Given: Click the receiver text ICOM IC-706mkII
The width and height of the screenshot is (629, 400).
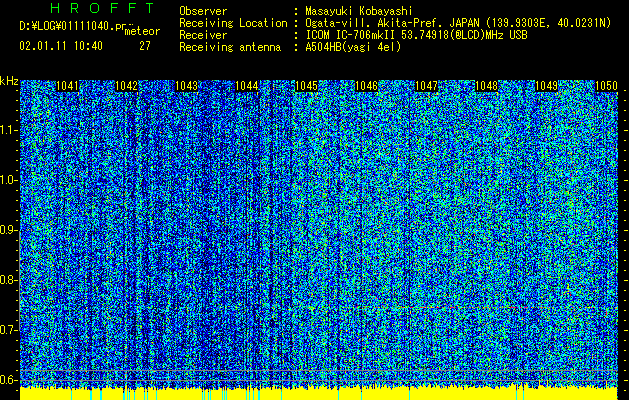Looking at the screenshot, I should tap(351, 35).
